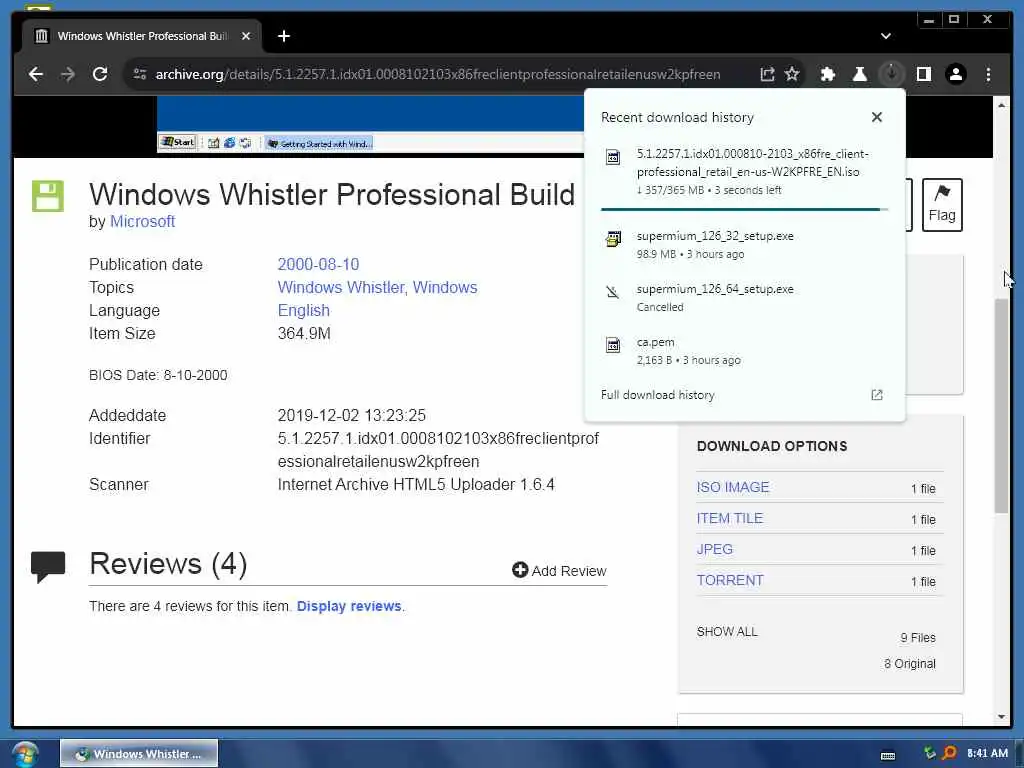Image resolution: width=1024 pixels, height=768 pixels.
Task: Select the Windows Whistler Professional Build tab
Action: (x=142, y=36)
